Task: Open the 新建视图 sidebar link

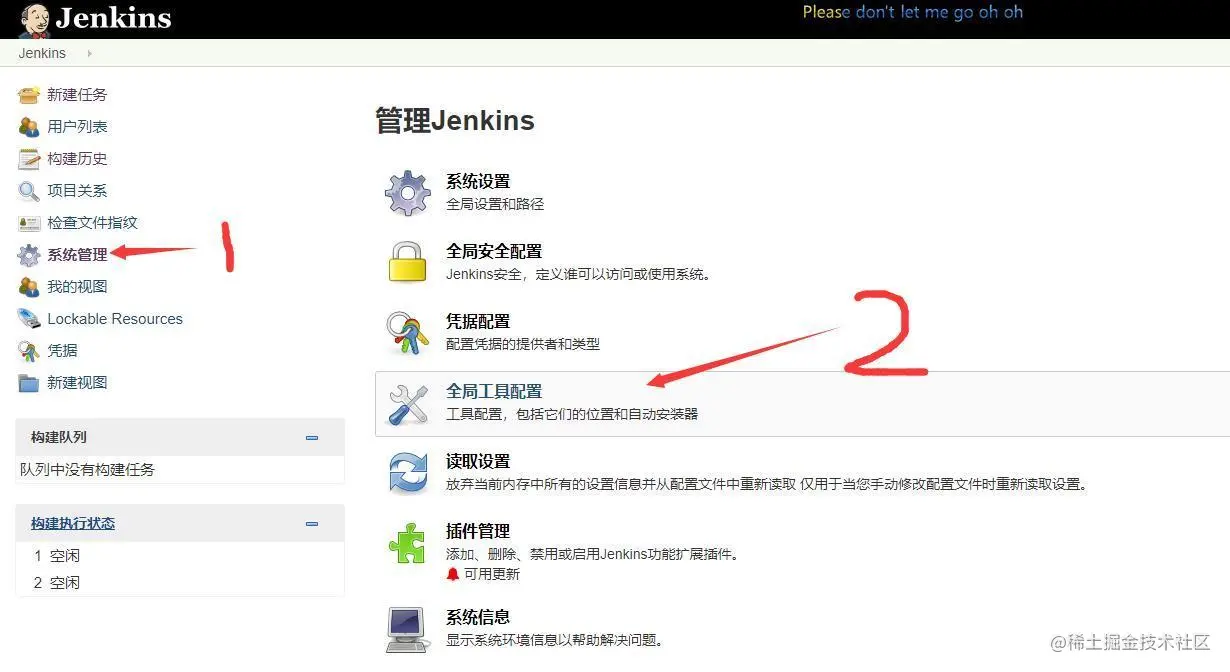Action: (x=77, y=383)
